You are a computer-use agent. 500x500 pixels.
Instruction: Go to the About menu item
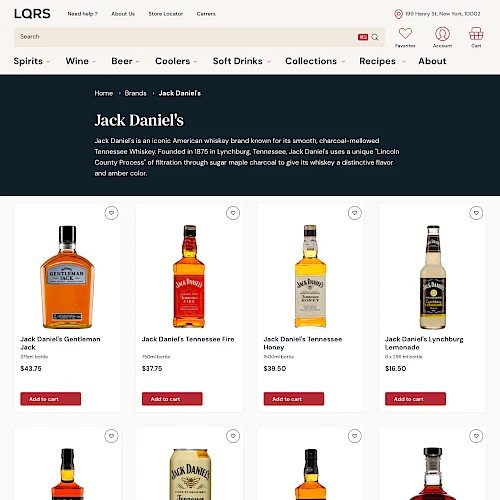tap(432, 61)
